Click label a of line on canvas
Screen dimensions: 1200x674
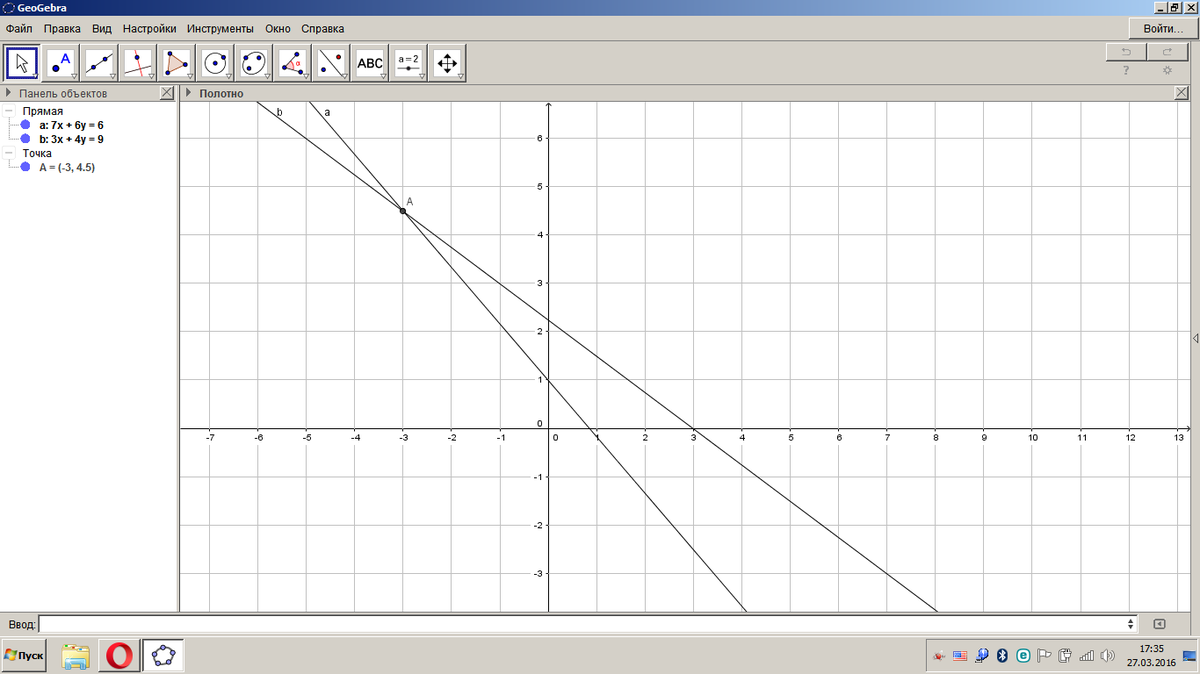(x=327, y=112)
